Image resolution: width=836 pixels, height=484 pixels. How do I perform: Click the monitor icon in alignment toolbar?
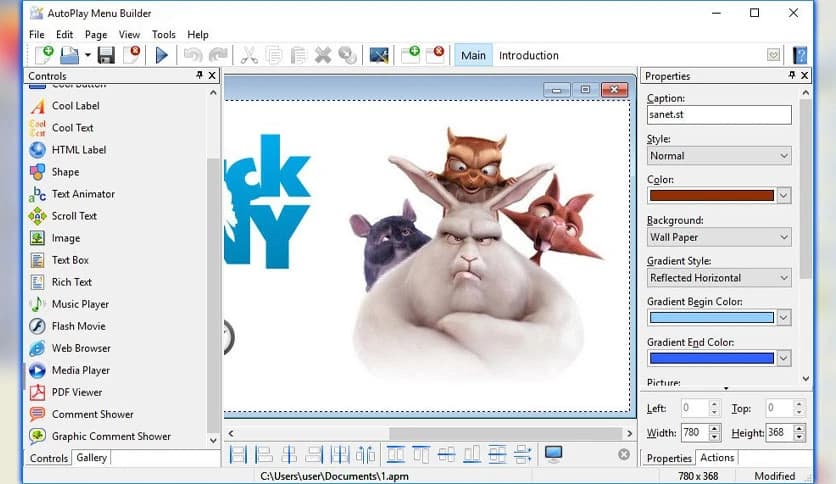click(x=553, y=454)
